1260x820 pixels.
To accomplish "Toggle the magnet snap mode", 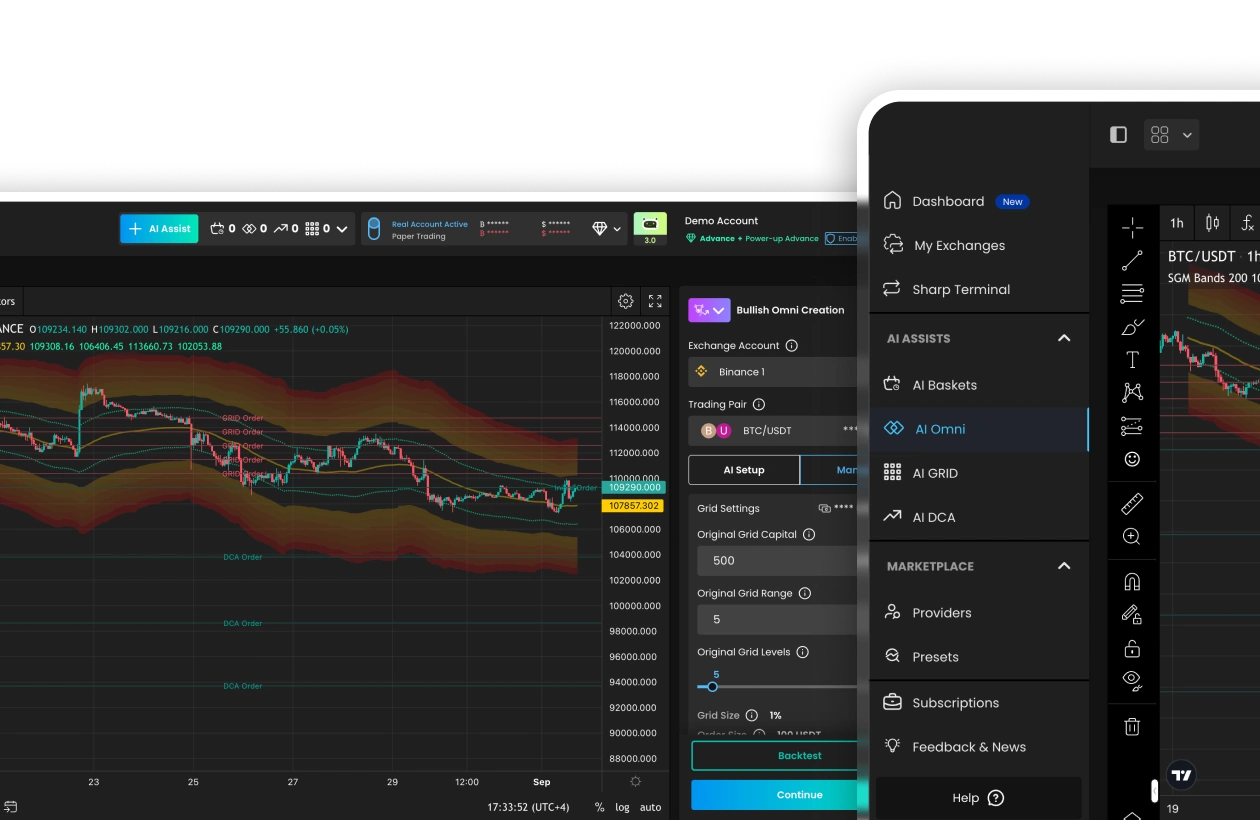I will (x=1132, y=582).
